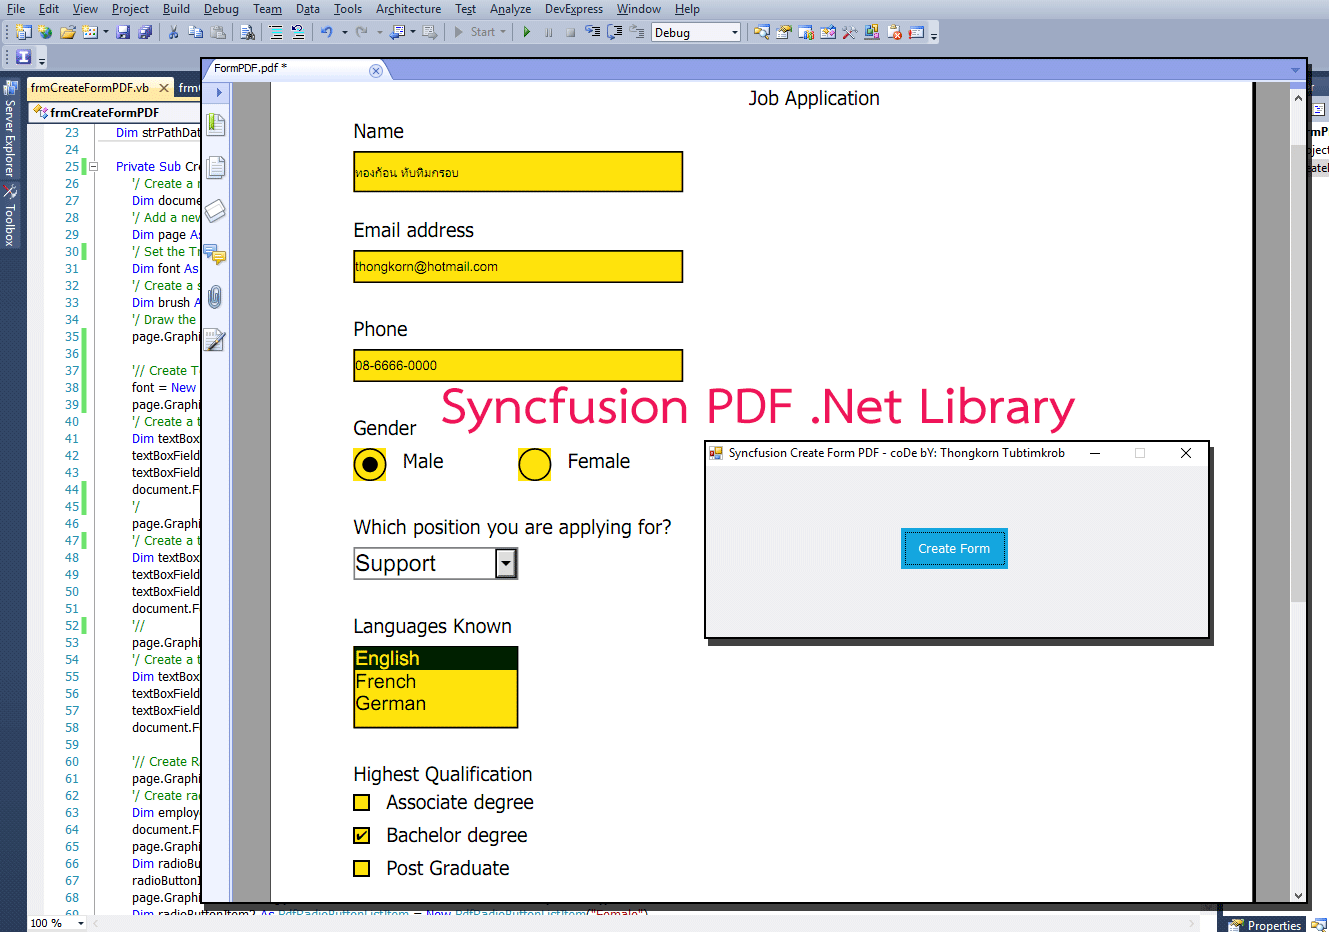Select the Male radio button
This screenshot has height=932, width=1329.
[370, 464]
